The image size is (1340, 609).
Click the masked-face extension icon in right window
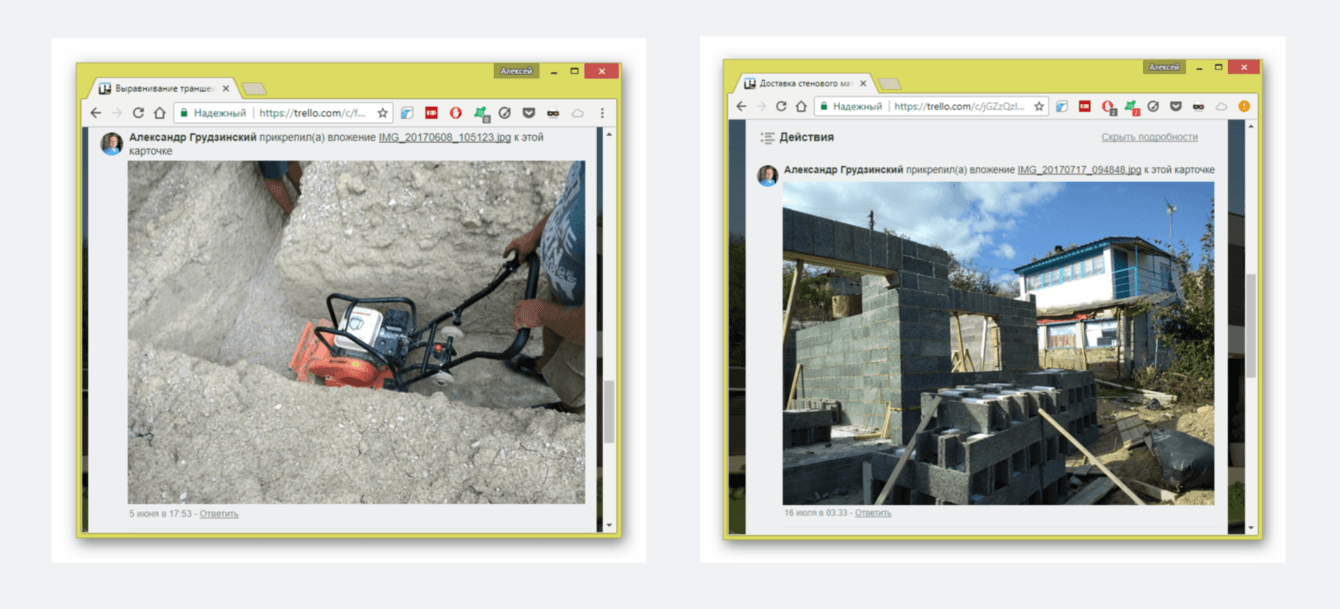coord(1198,106)
